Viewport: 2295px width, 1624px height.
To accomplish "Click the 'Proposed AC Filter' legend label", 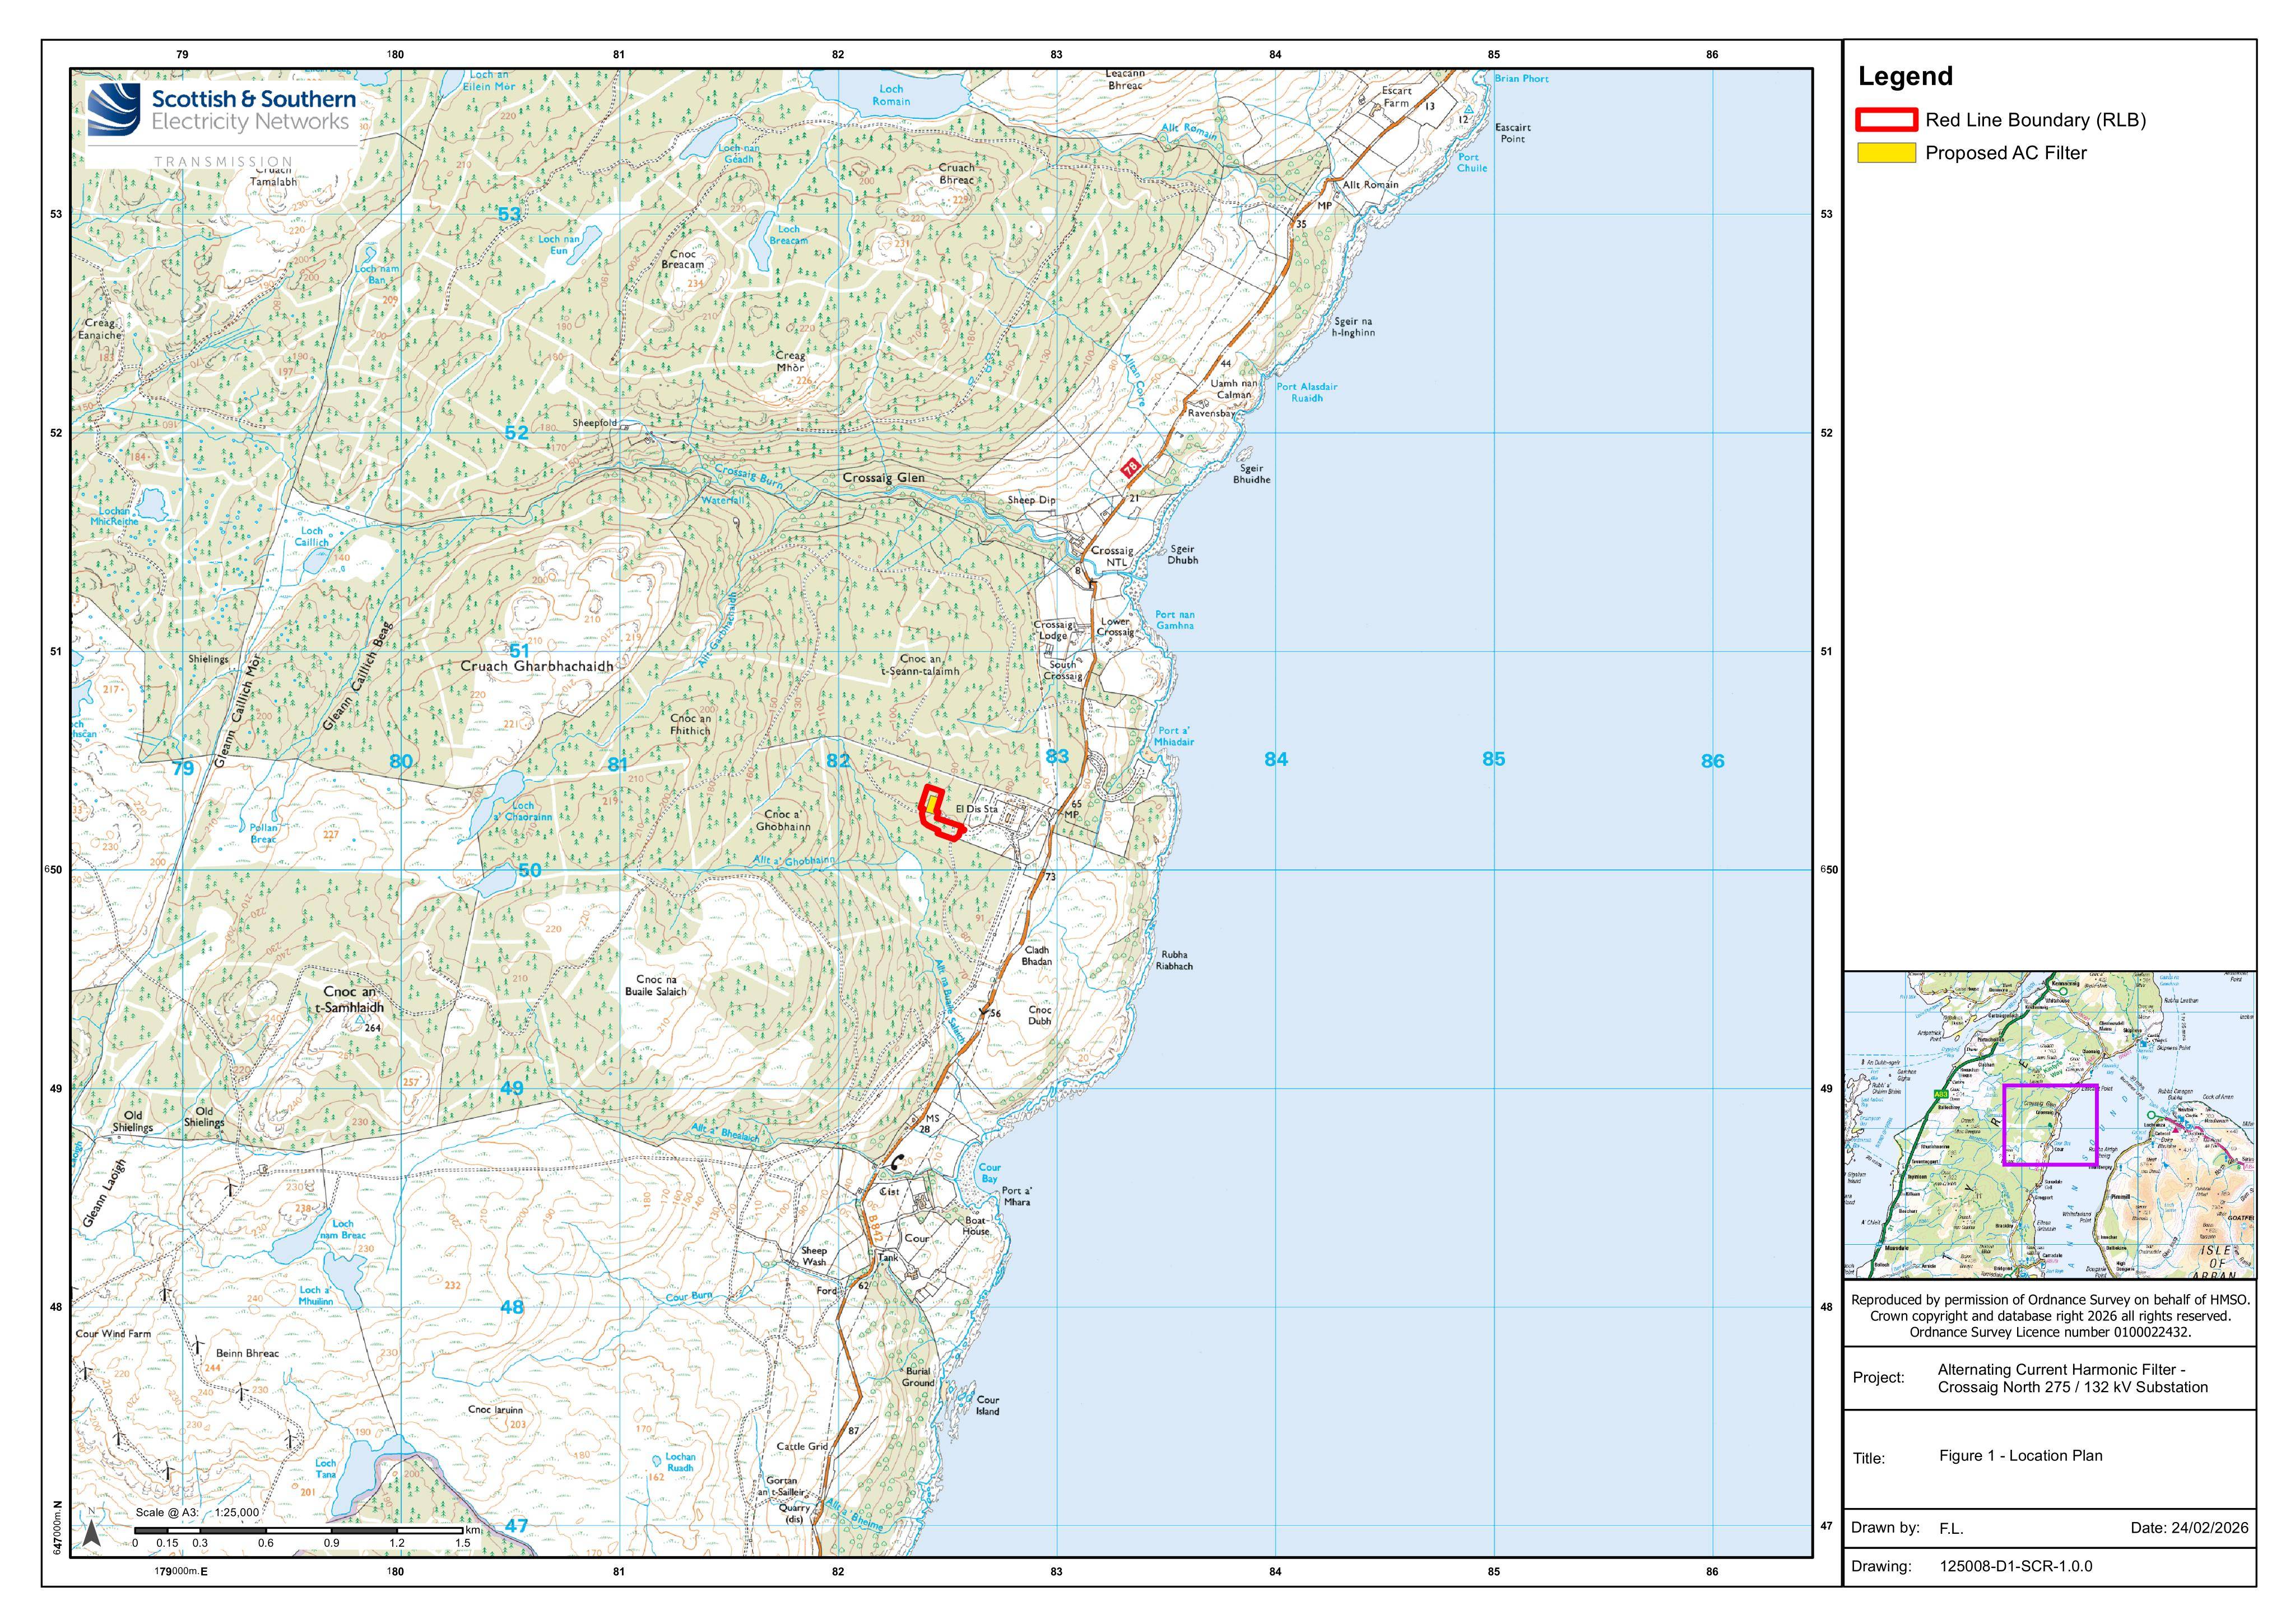I will coord(2006,153).
